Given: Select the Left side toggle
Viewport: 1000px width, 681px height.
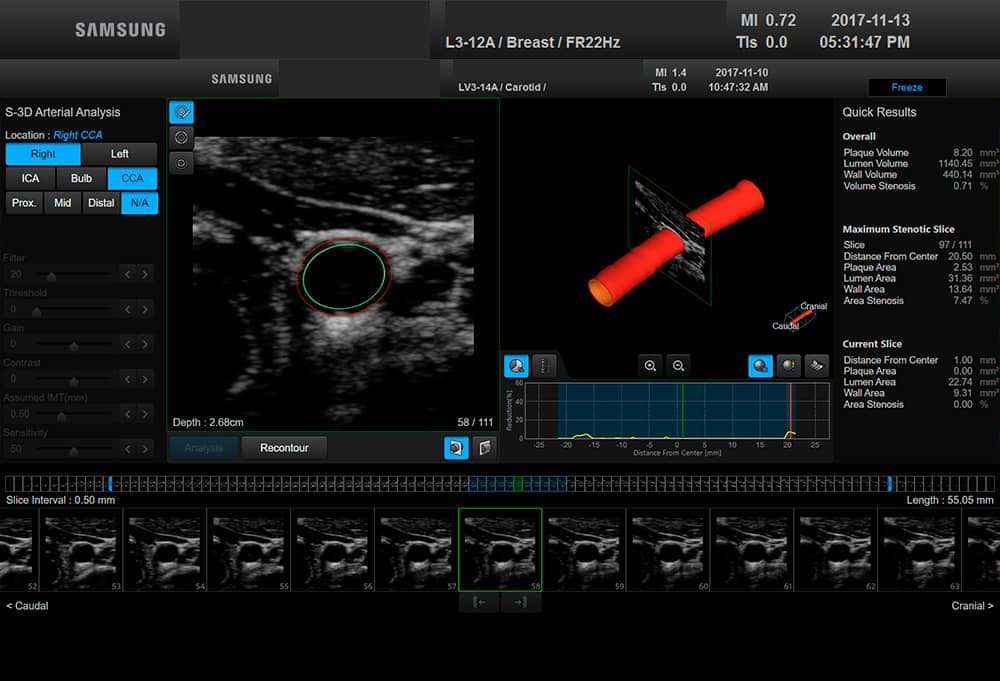Looking at the screenshot, I should 120,154.
